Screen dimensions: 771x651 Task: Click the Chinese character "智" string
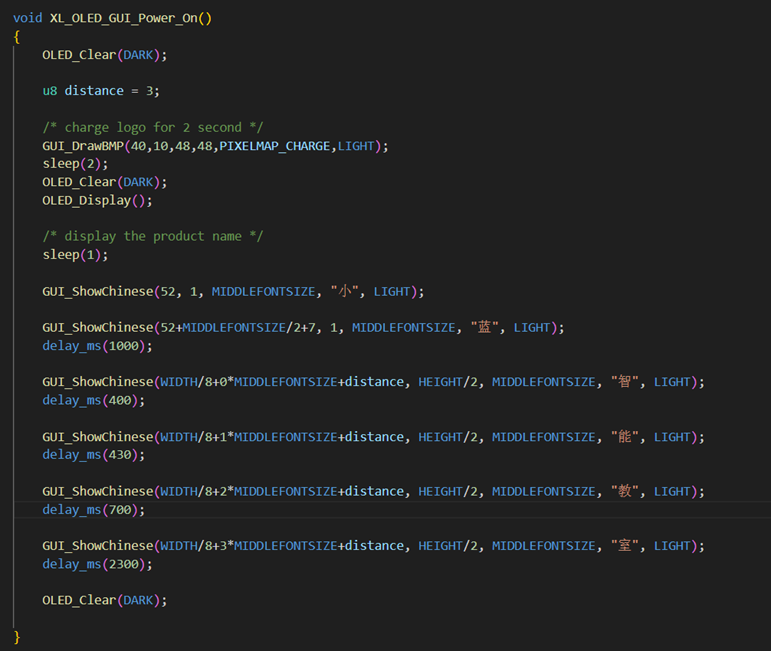pyautogui.click(x=625, y=382)
